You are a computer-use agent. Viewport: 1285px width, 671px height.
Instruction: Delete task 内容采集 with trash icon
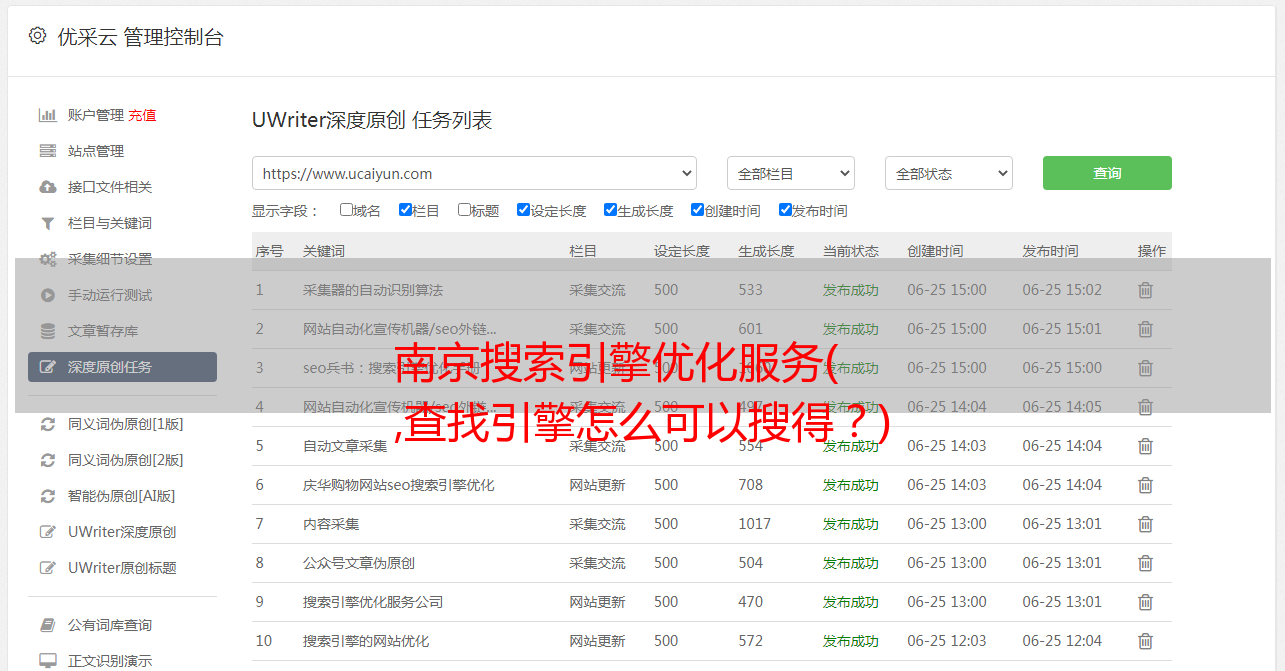point(1146,524)
